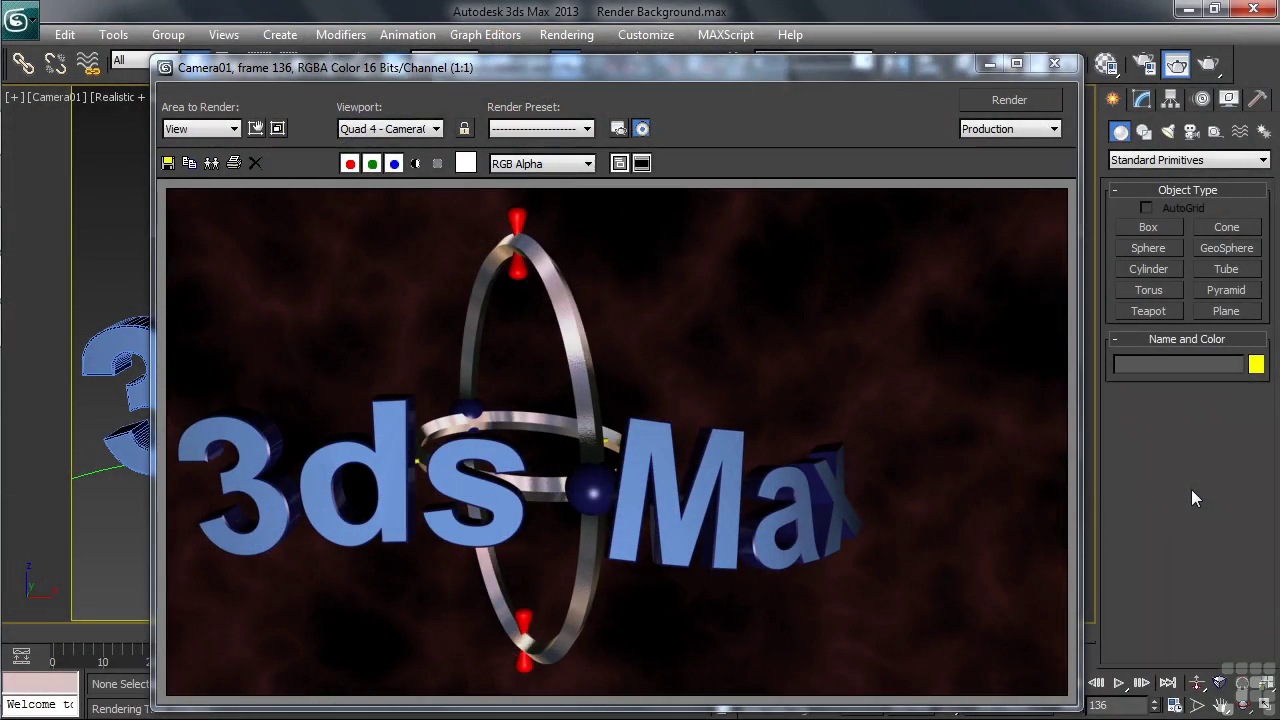Click the Save Image disk icon

pyautogui.click(x=168, y=163)
